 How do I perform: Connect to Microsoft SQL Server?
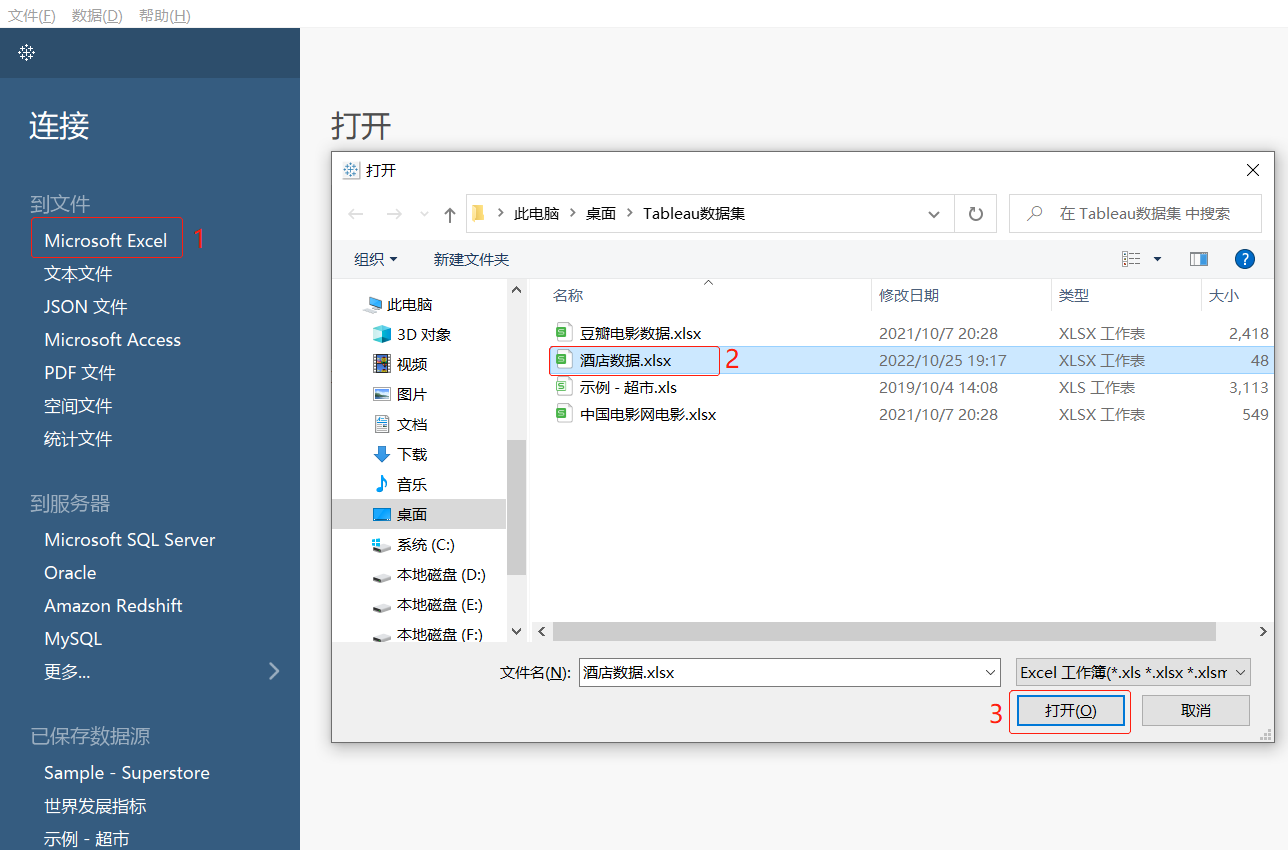(x=130, y=539)
